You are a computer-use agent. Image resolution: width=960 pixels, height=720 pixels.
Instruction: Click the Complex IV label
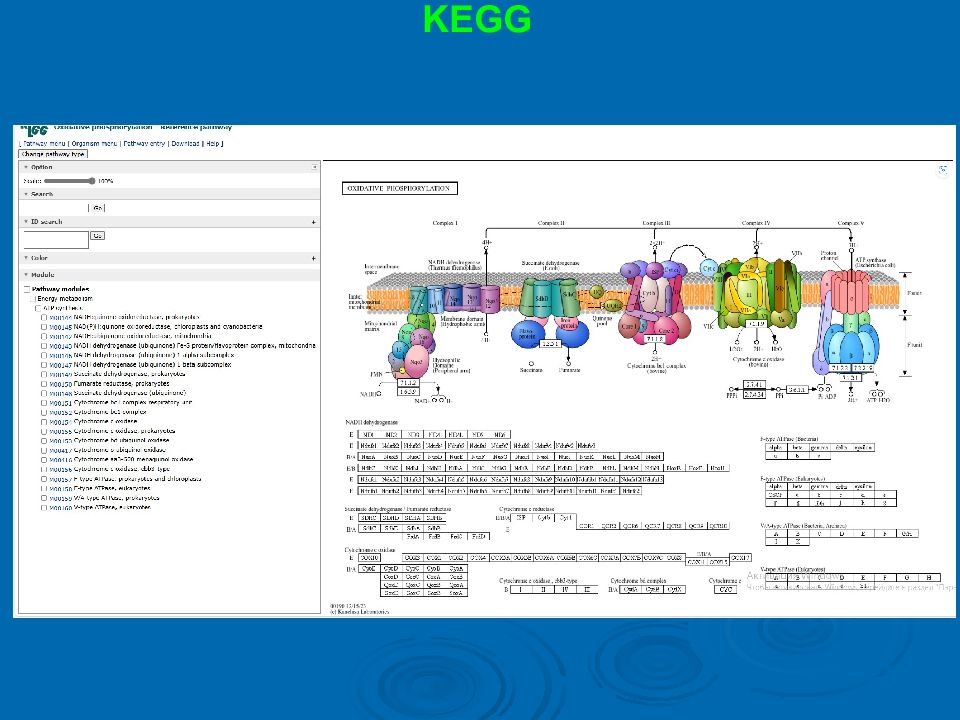pos(756,223)
